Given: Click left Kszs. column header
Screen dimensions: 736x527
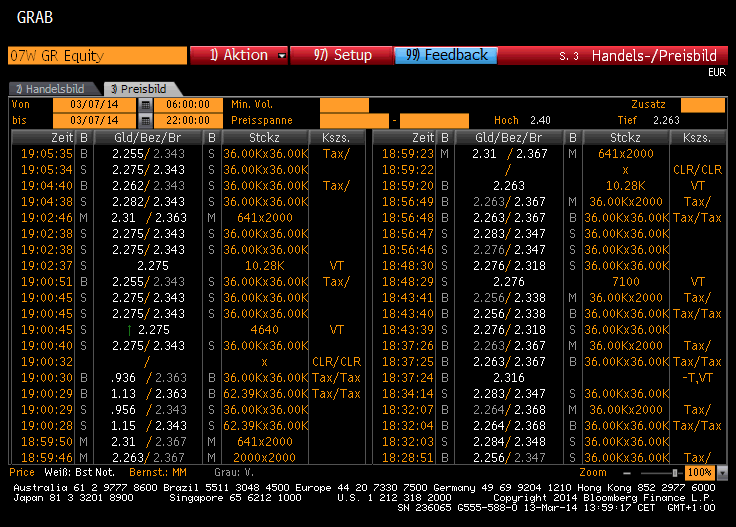Looking at the screenshot, I should coord(336,138).
